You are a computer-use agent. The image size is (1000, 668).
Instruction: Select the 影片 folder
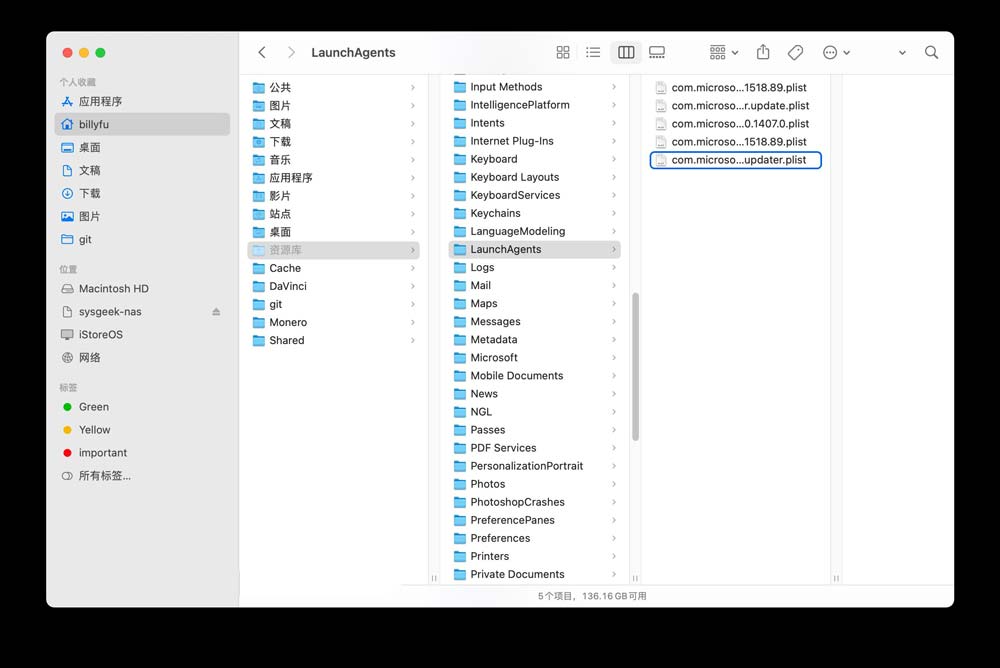[x=334, y=196]
